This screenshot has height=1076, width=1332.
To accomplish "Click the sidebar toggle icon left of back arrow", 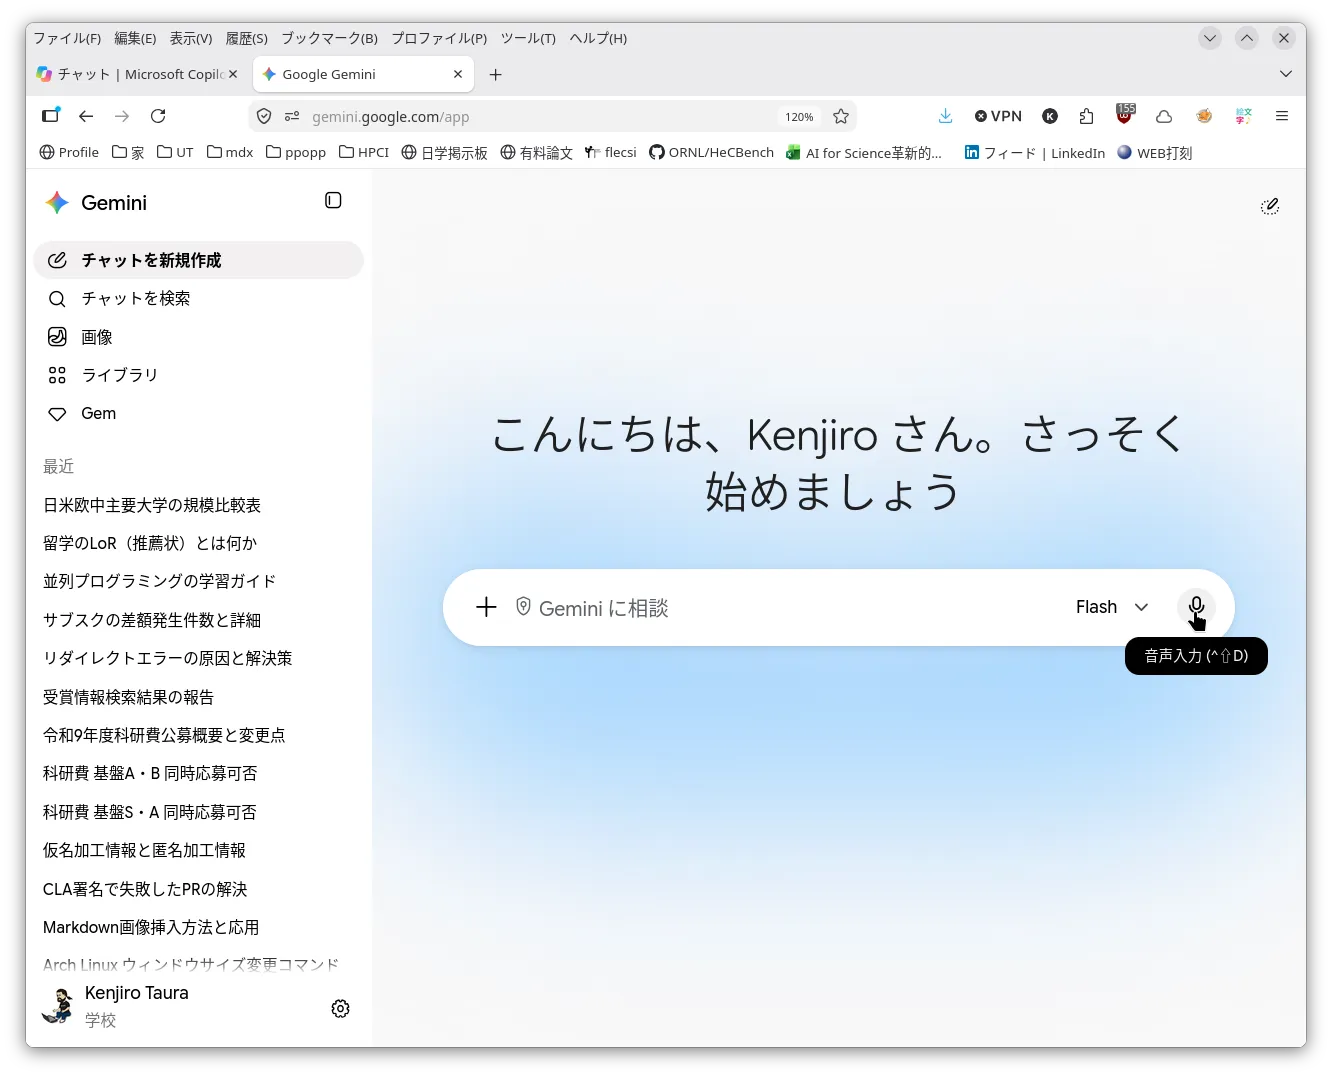I will [50, 116].
